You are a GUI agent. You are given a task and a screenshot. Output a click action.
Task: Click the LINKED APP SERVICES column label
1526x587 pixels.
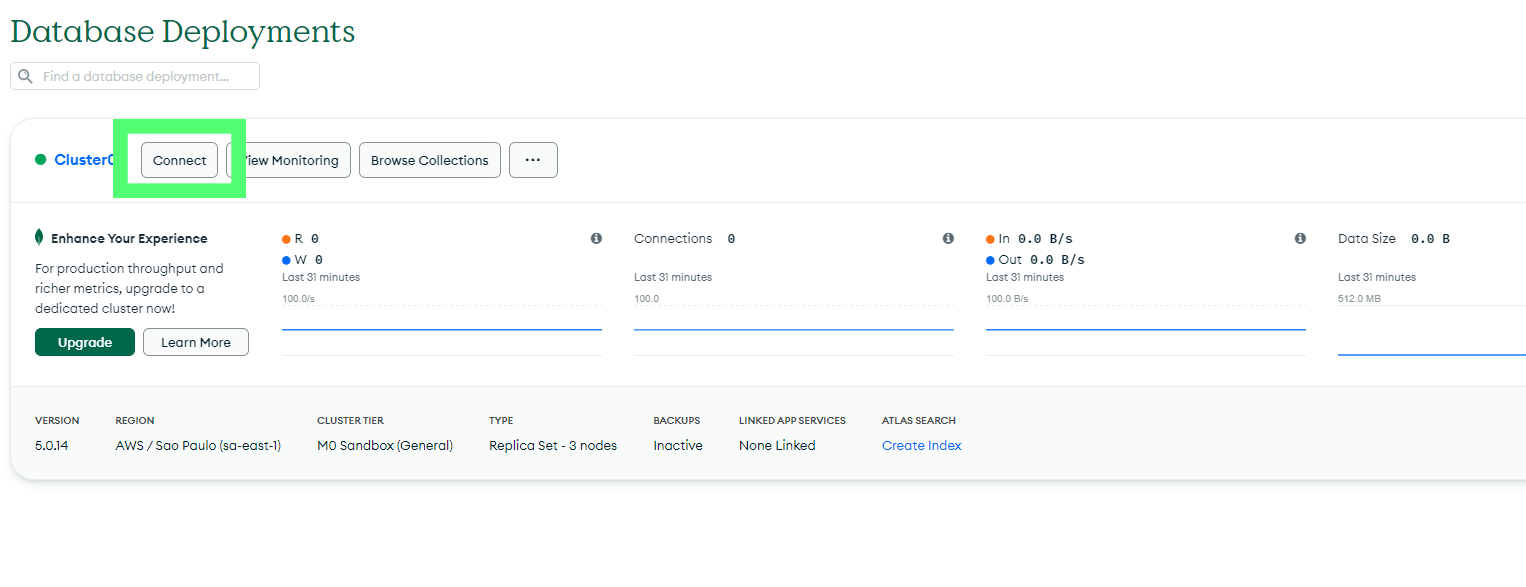[x=792, y=421]
